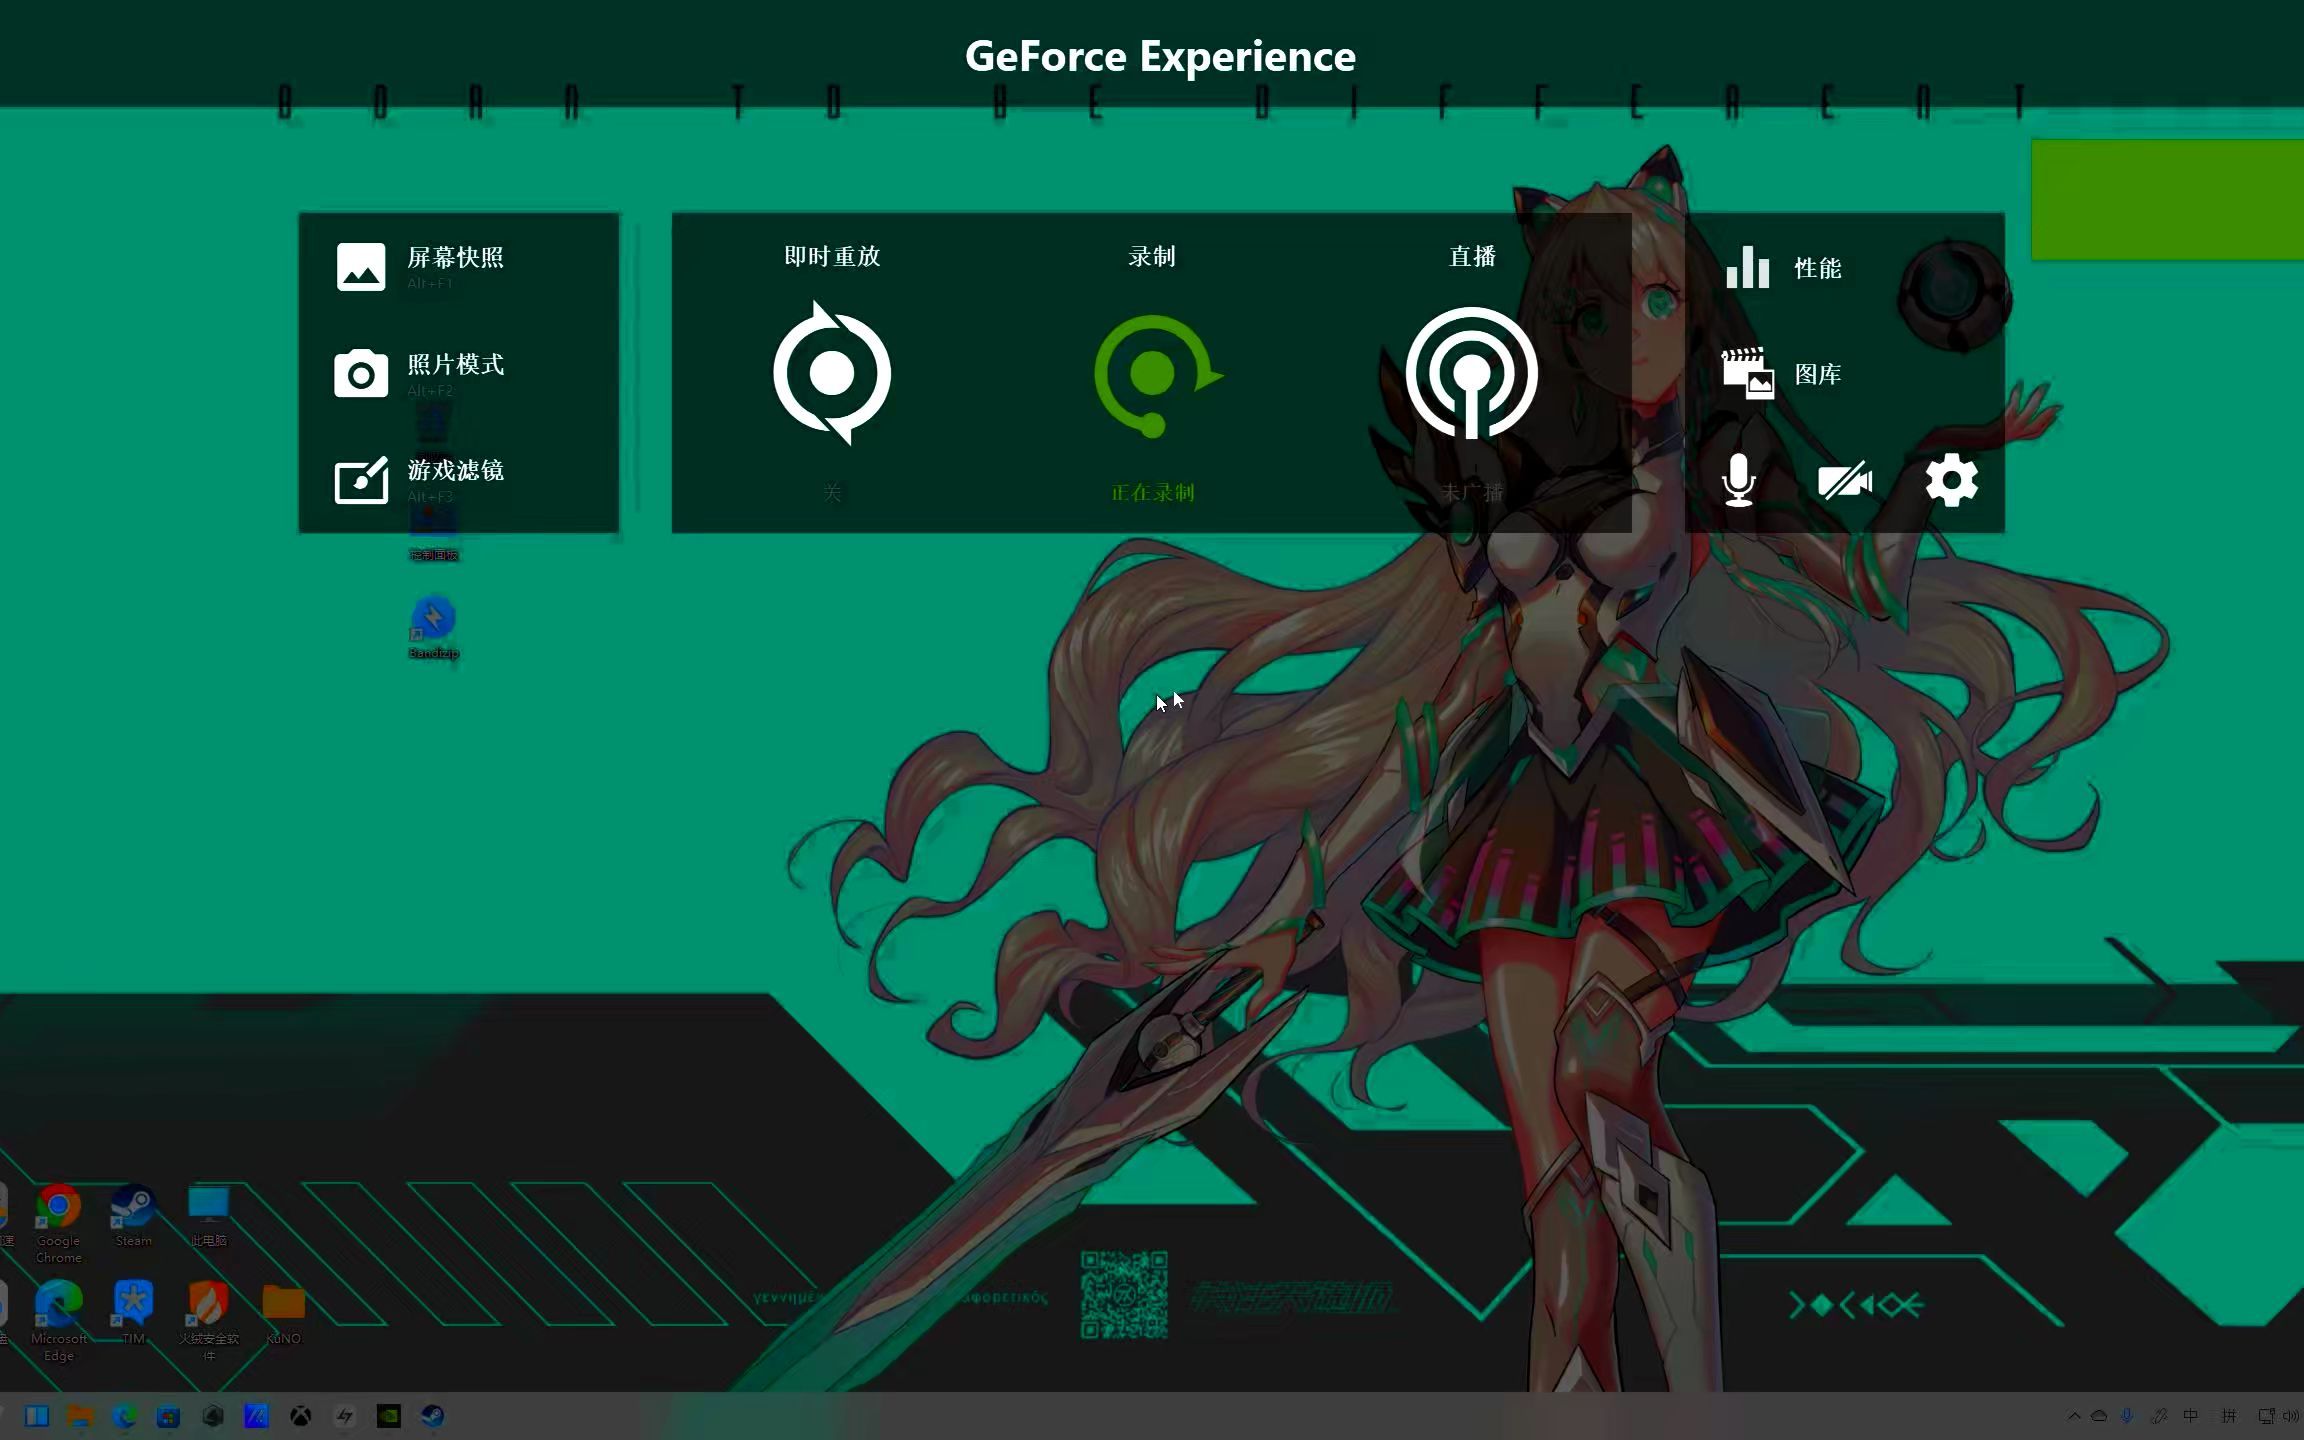Toggle the camera on or off
This screenshot has height=1440, width=2304.
(1846, 479)
